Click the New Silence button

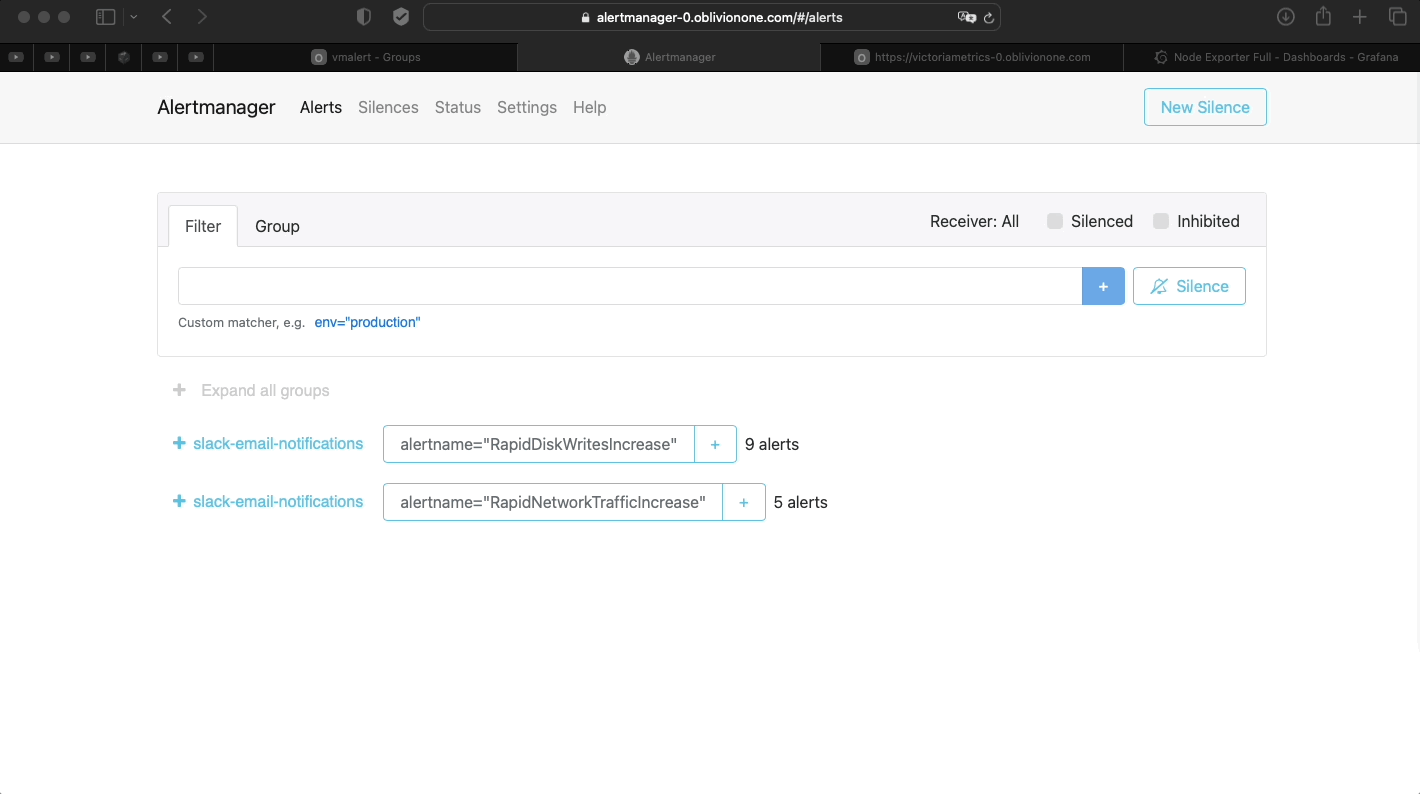click(1204, 107)
